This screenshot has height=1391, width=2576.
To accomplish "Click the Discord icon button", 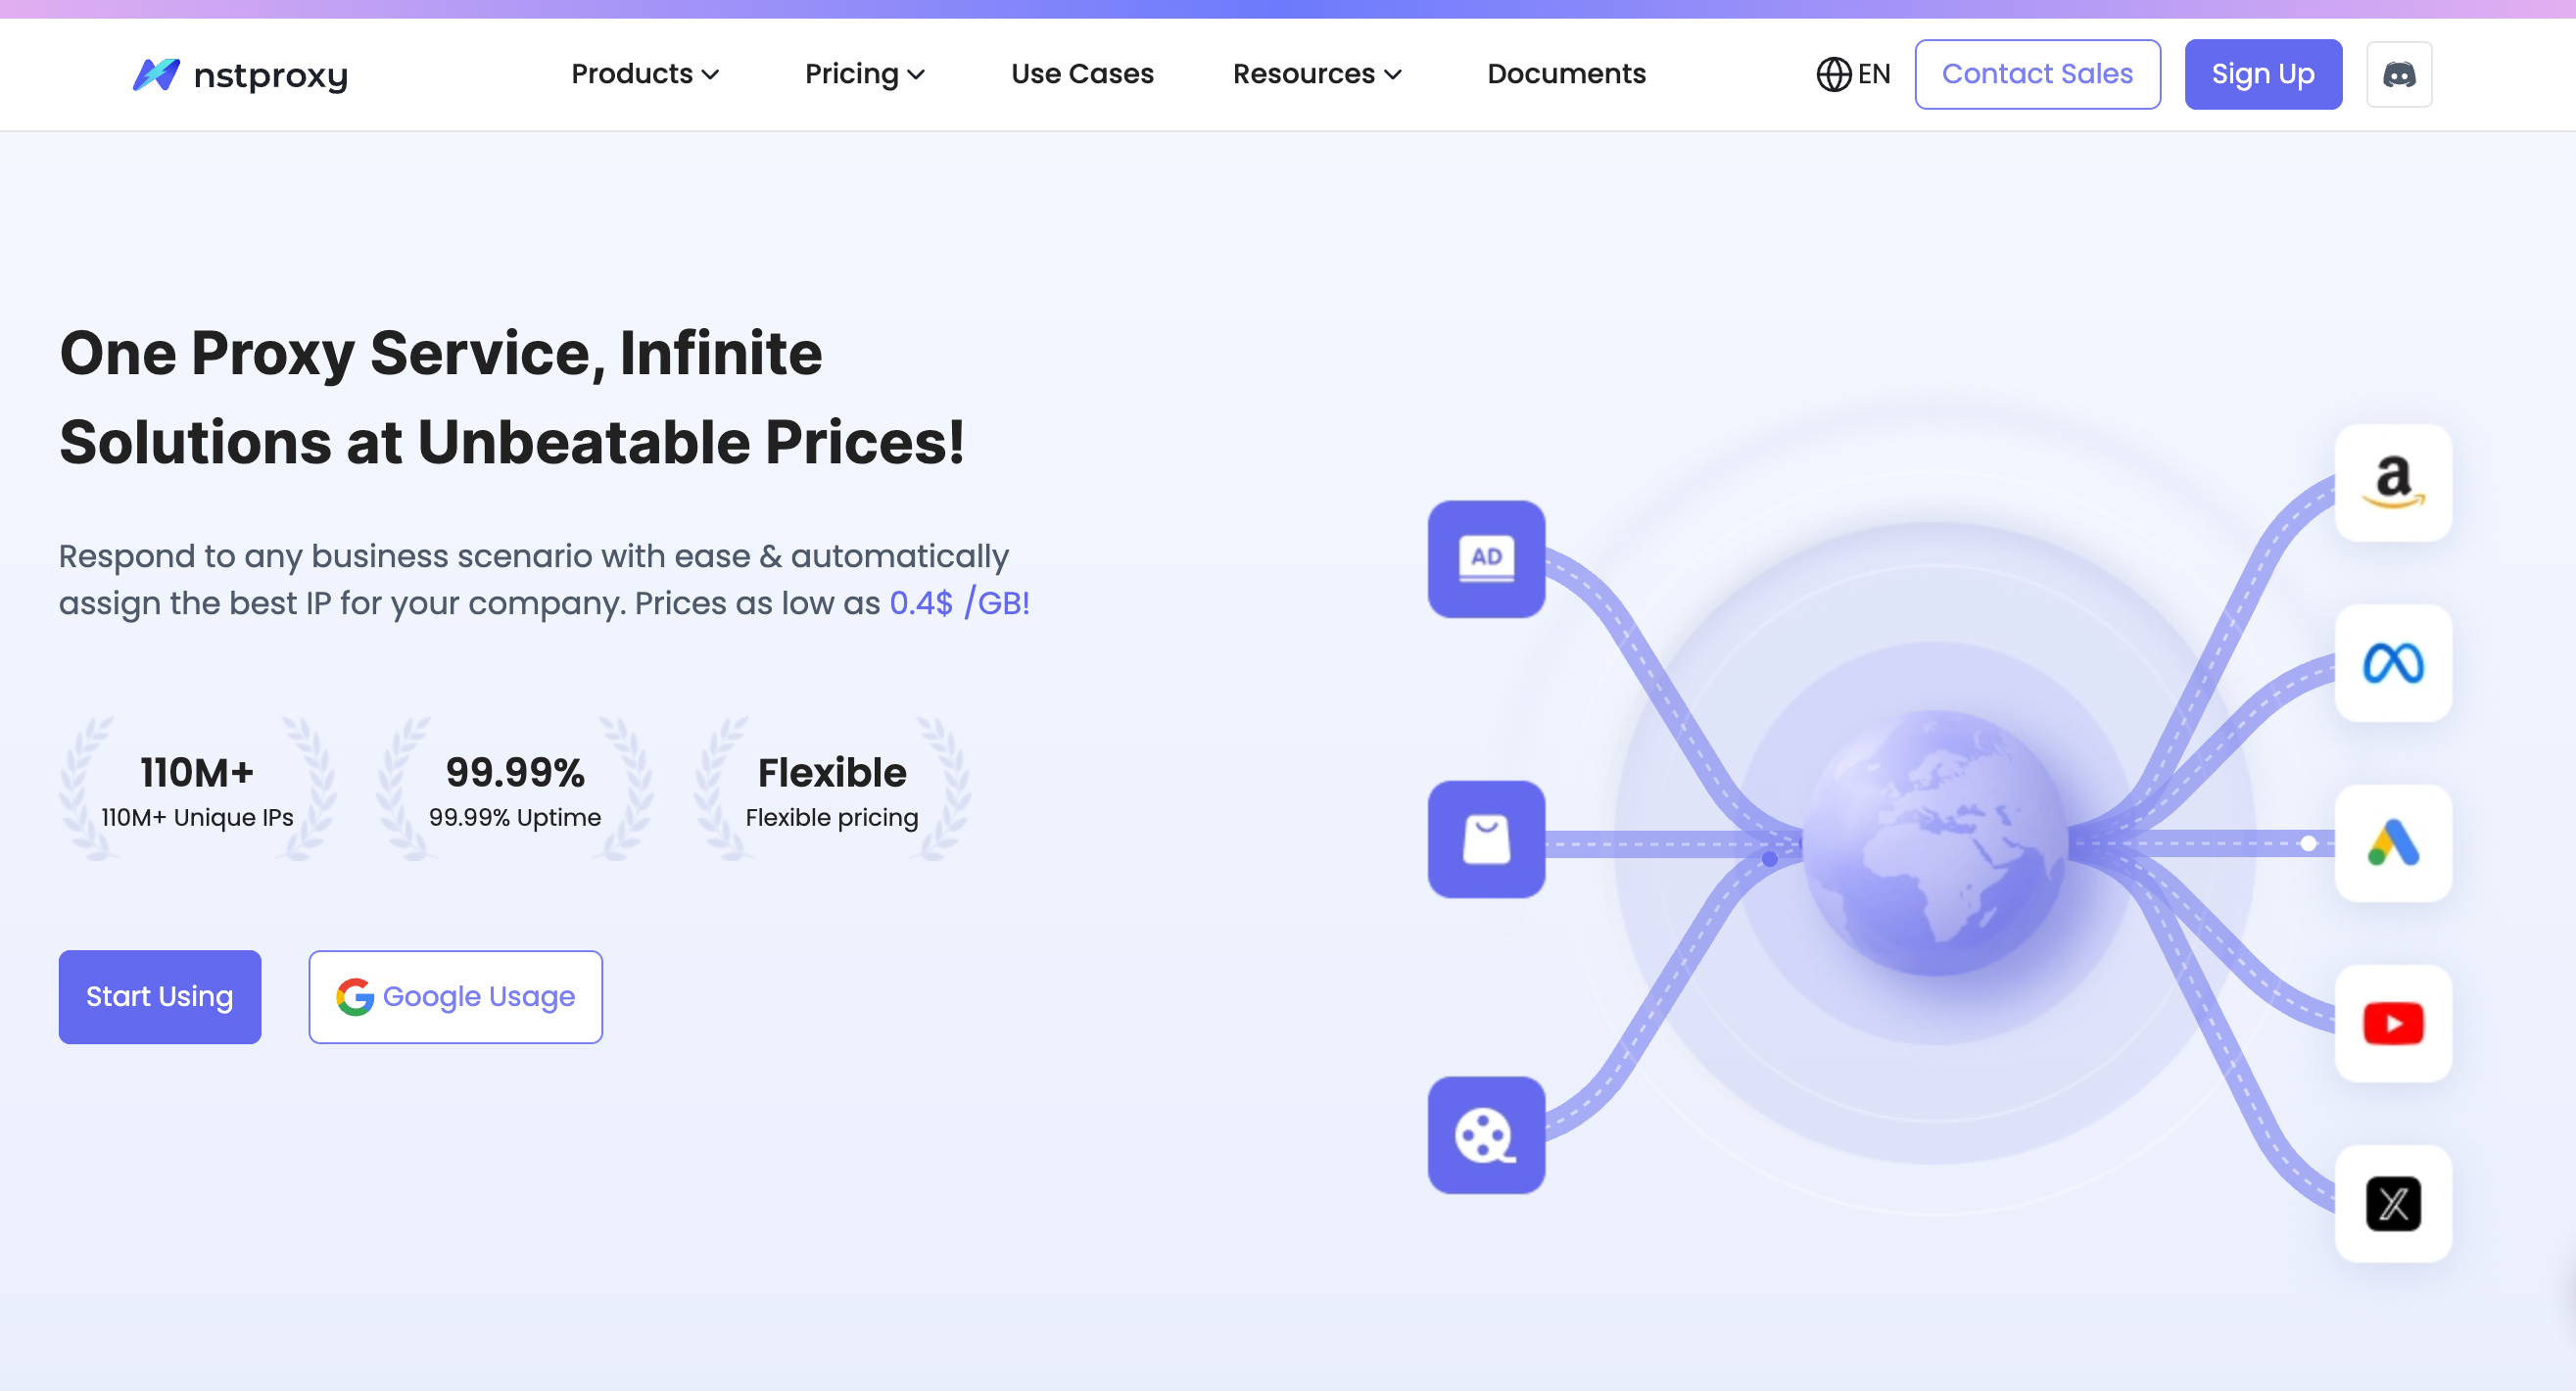I will (2398, 75).
